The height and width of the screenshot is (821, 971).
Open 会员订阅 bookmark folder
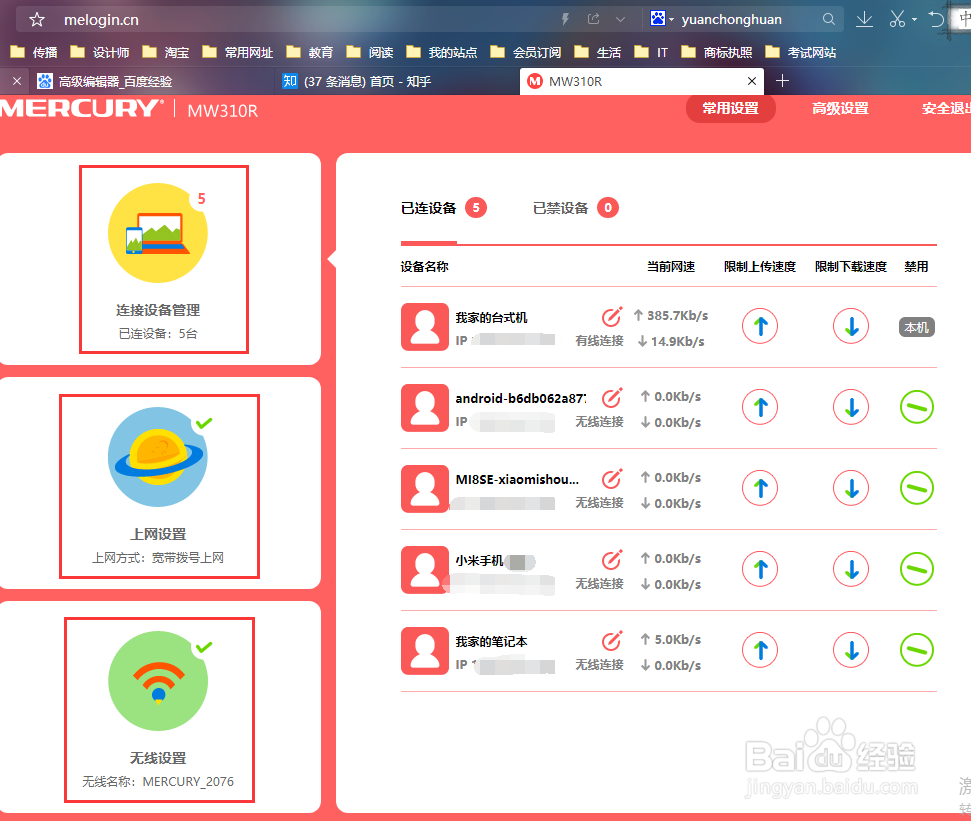pos(526,53)
